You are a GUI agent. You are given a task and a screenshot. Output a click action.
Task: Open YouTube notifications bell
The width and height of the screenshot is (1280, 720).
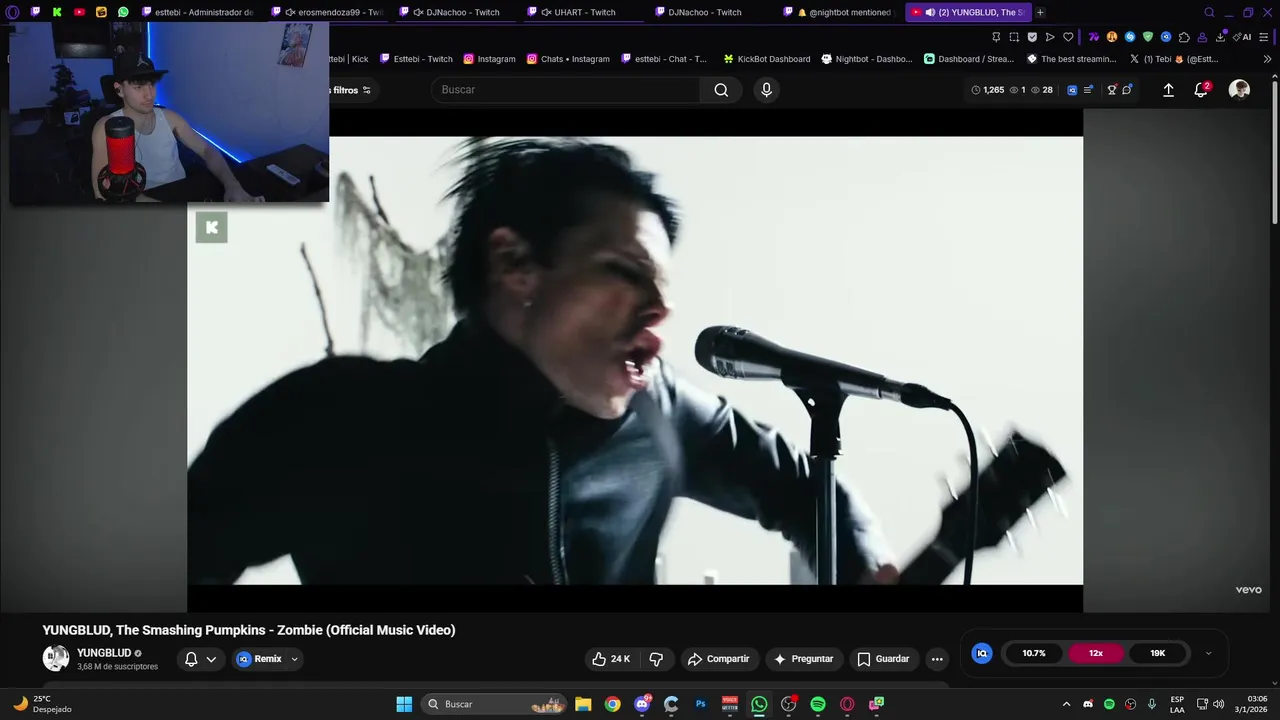click(x=1201, y=90)
